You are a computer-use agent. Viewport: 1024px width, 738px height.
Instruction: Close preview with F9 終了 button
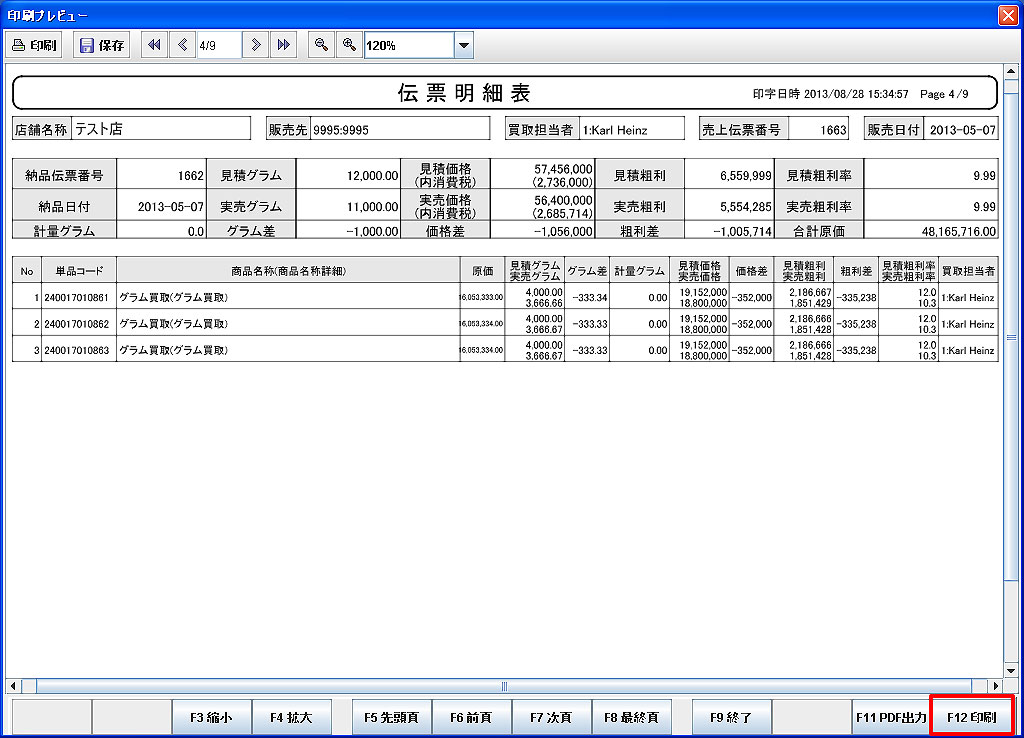[x=732, y=717]
